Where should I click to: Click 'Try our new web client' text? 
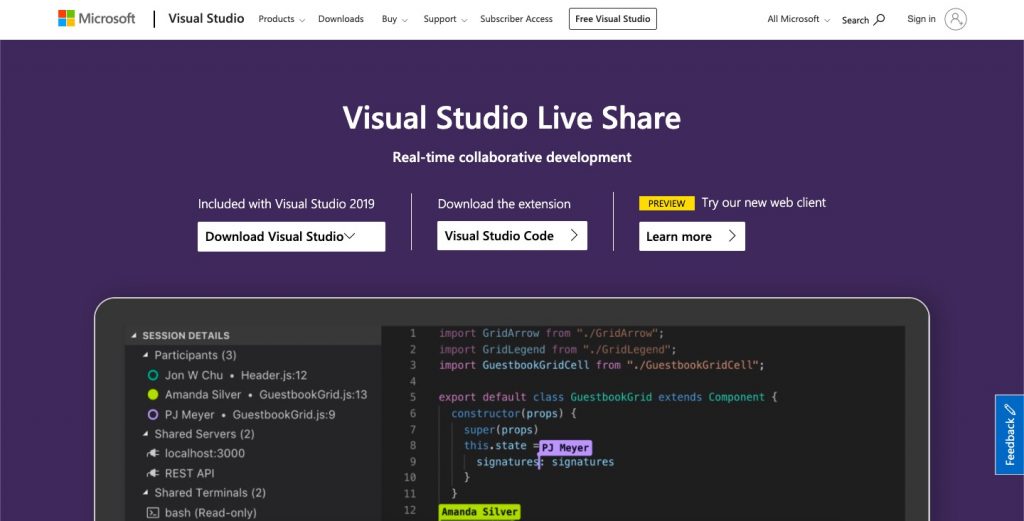pos(763,203)
